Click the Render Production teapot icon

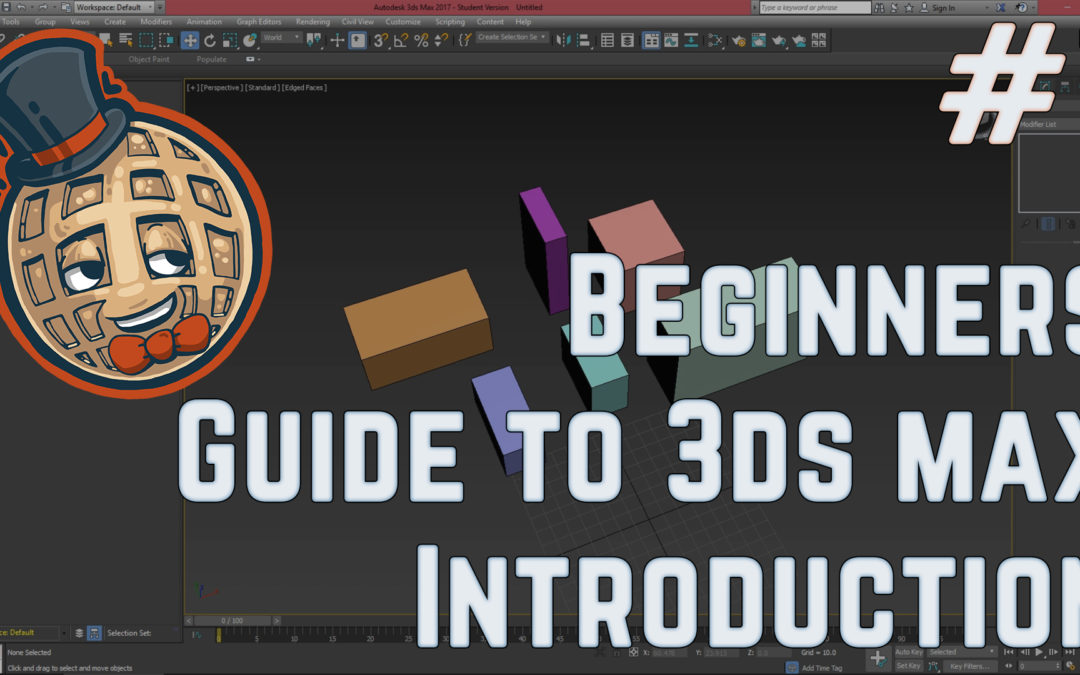[x=778, y=41]
